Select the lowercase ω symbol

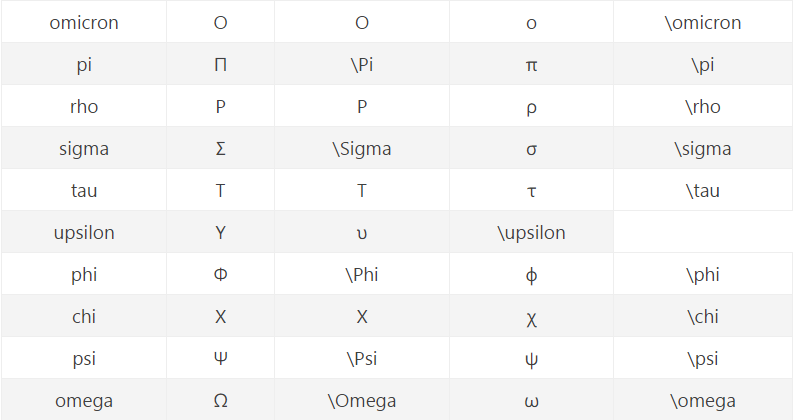(x=531, y=402)
